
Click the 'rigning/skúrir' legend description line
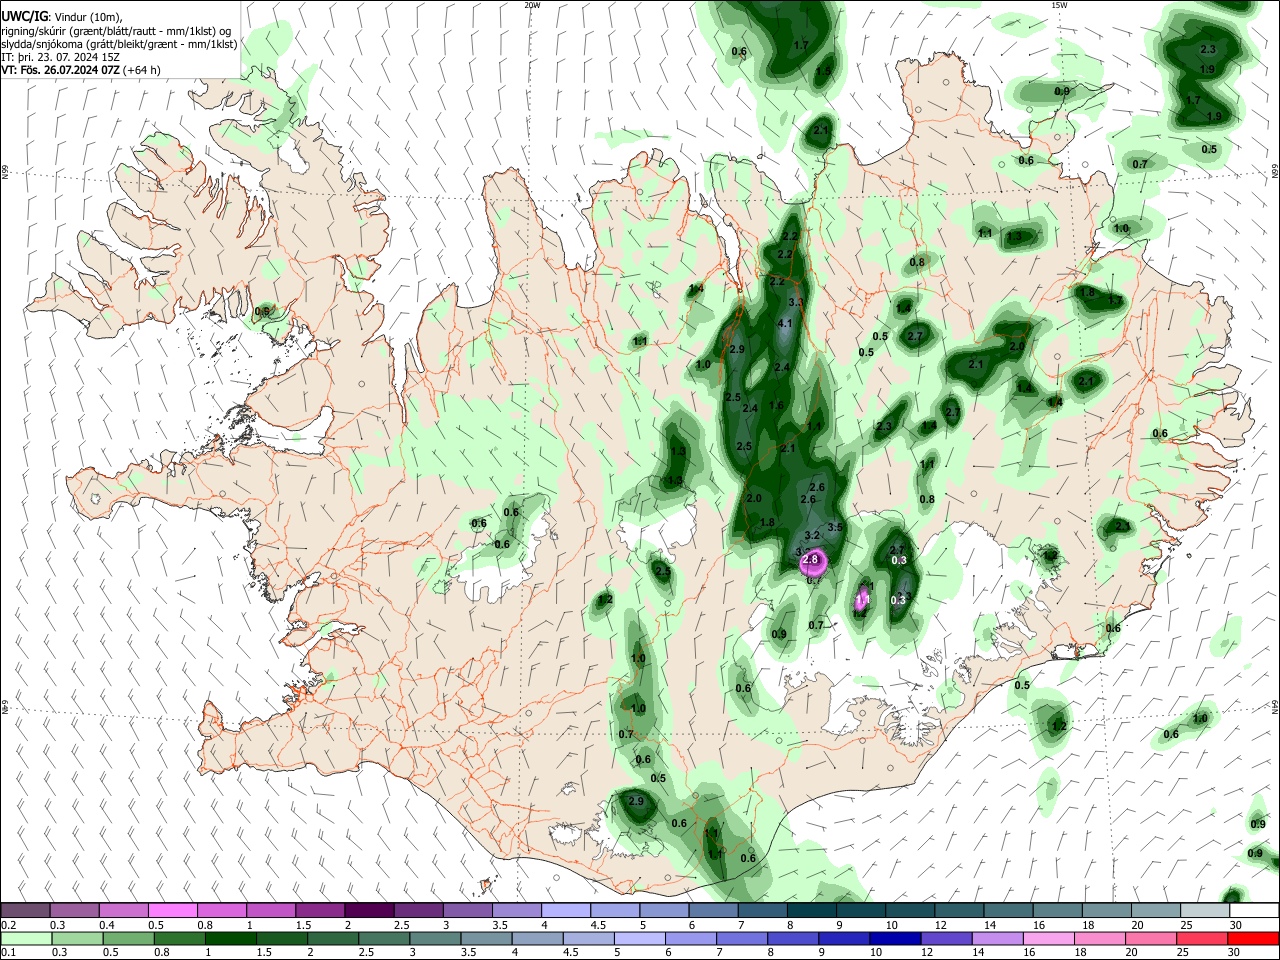[x=117, y=31]
